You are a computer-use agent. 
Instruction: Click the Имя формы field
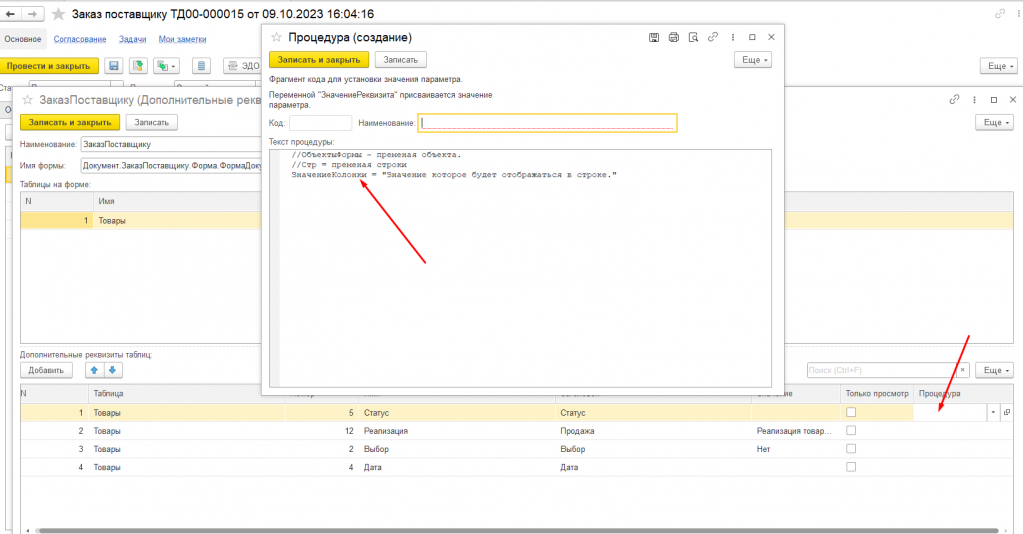[171, 166]
